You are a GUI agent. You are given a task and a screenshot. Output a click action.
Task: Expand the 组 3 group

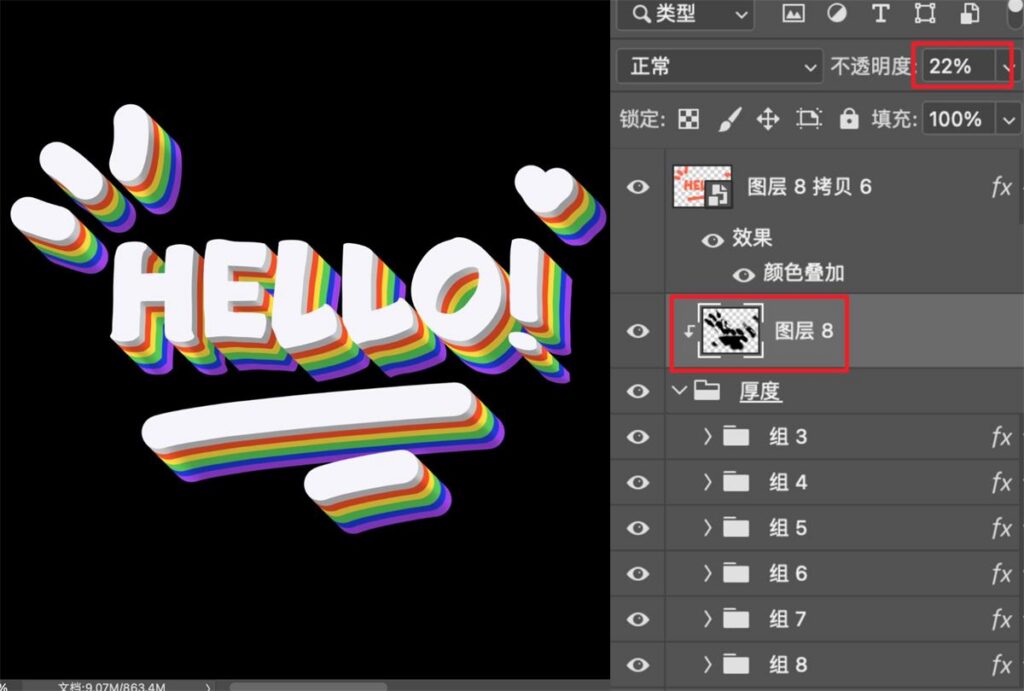(707, 436)
